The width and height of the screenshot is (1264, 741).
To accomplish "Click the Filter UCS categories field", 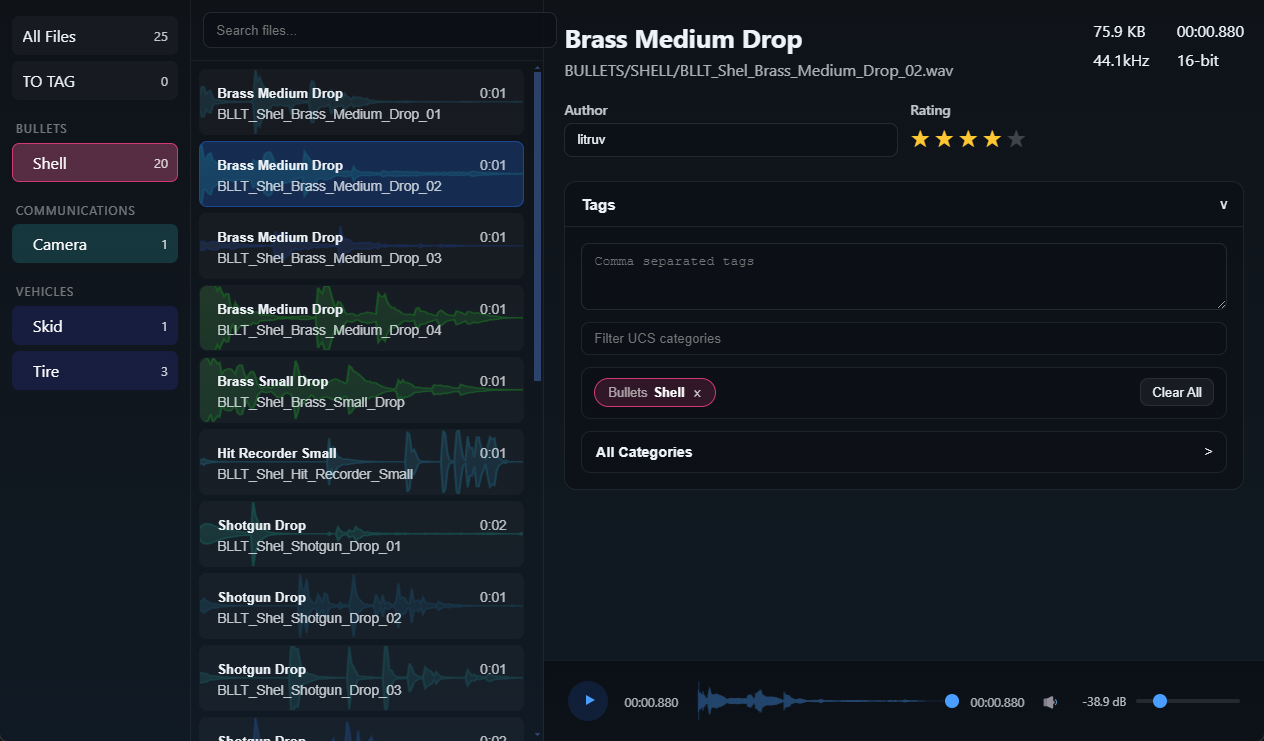I will tap(903, 338).
